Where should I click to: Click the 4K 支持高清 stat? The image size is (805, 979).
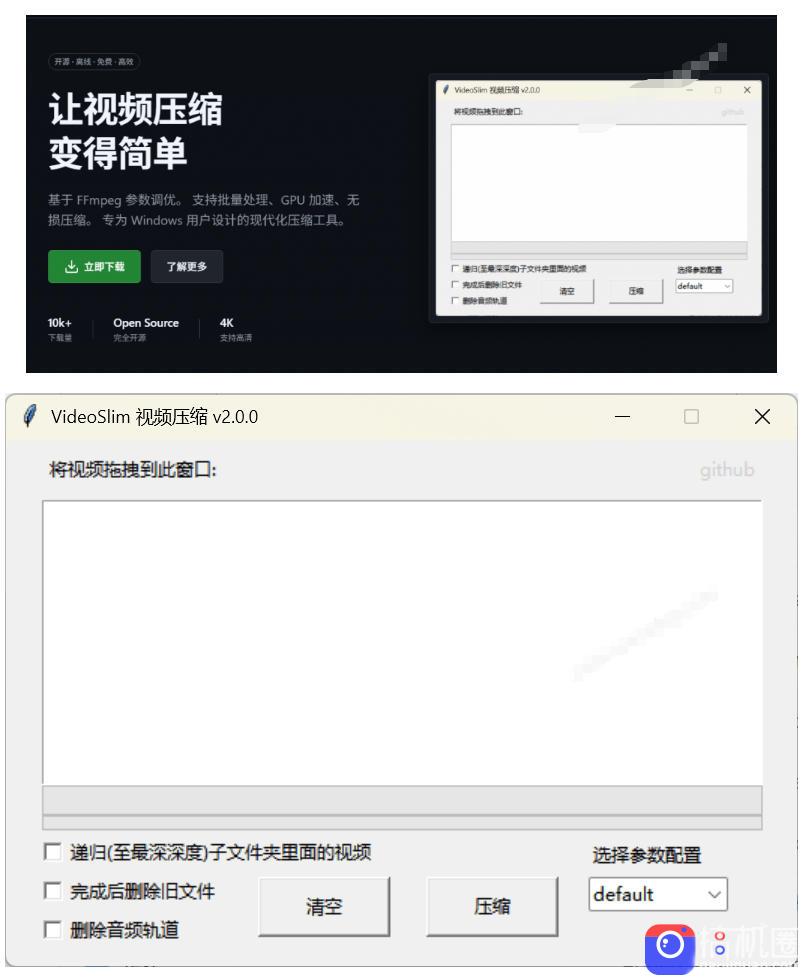tap(235, 329)
